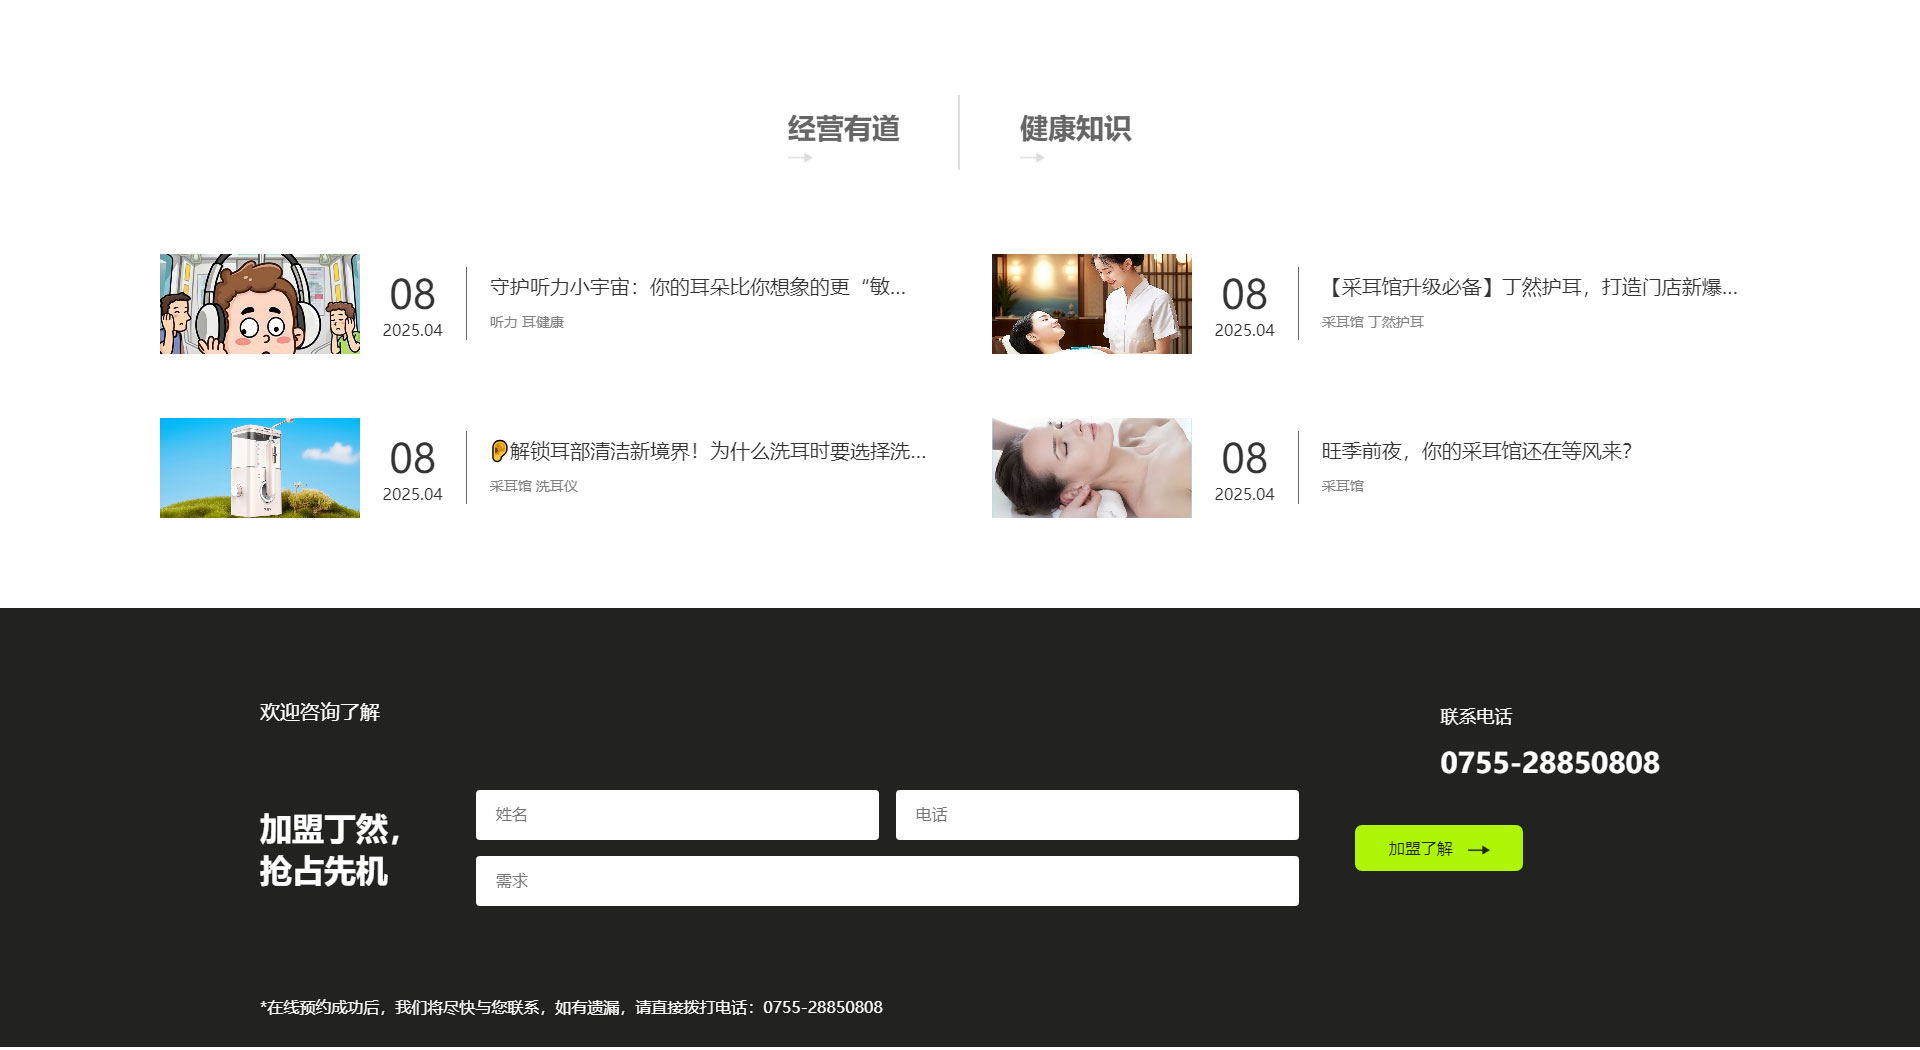The width and height of the screenshot is (1920, 1050).
Task: Open the ear-cleaning device thumbnail image
Action: 260,468
